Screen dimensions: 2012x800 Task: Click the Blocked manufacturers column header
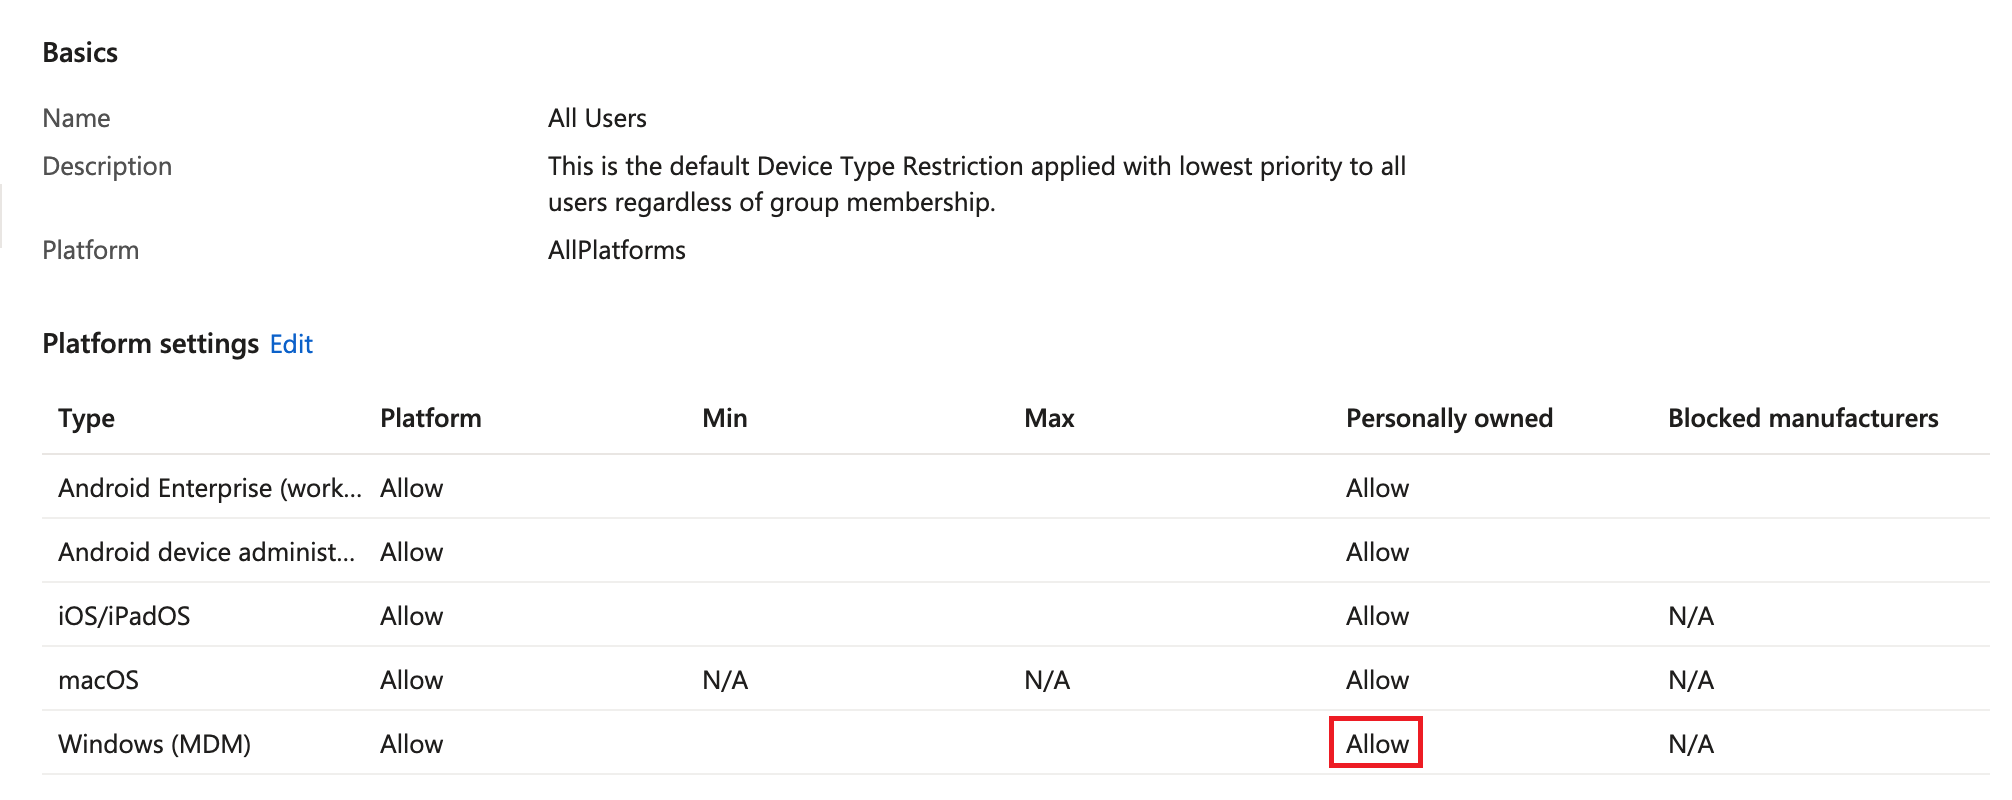click(x=1802, y=418)
